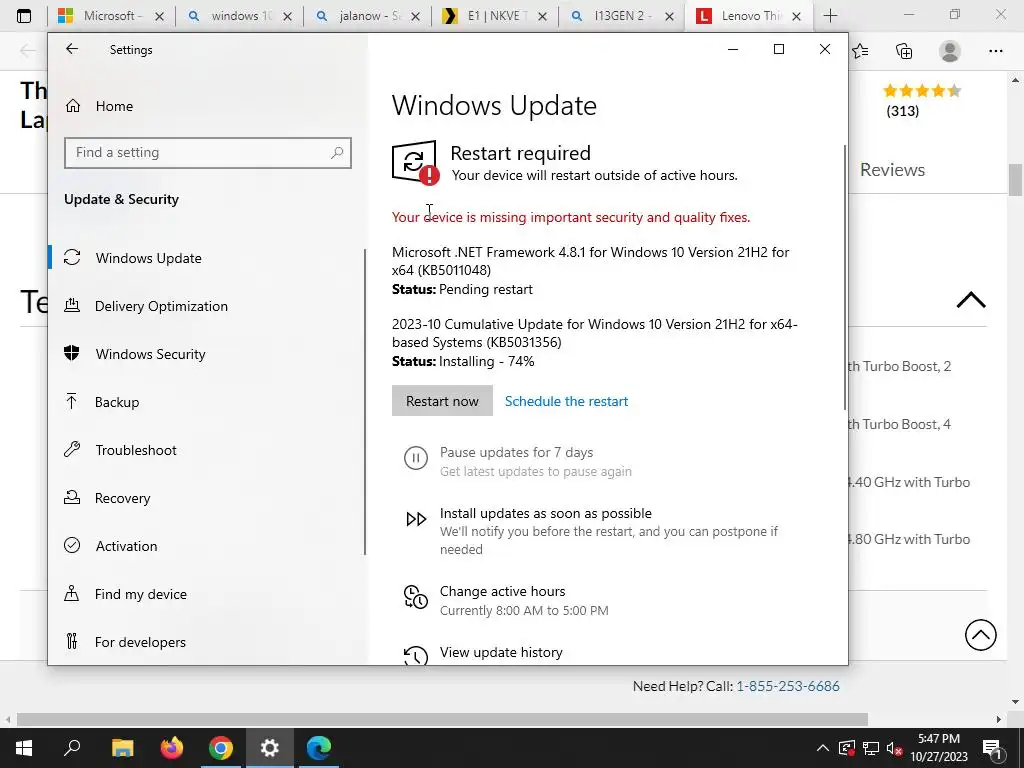
Task: Click the search magnifier in Find a setting
Action: pos(337,153)
